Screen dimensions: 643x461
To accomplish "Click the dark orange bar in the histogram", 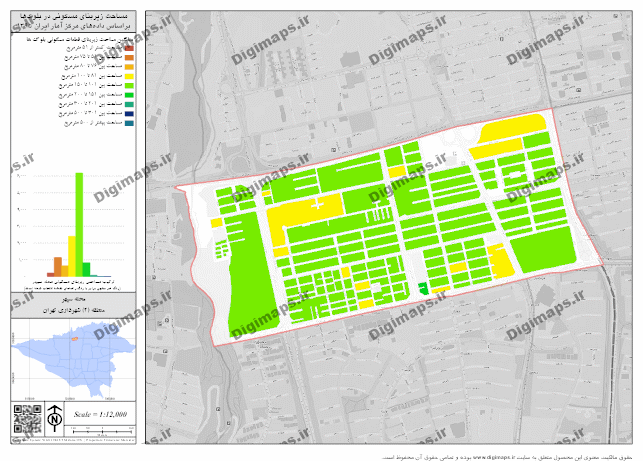I will pos(58,267).
